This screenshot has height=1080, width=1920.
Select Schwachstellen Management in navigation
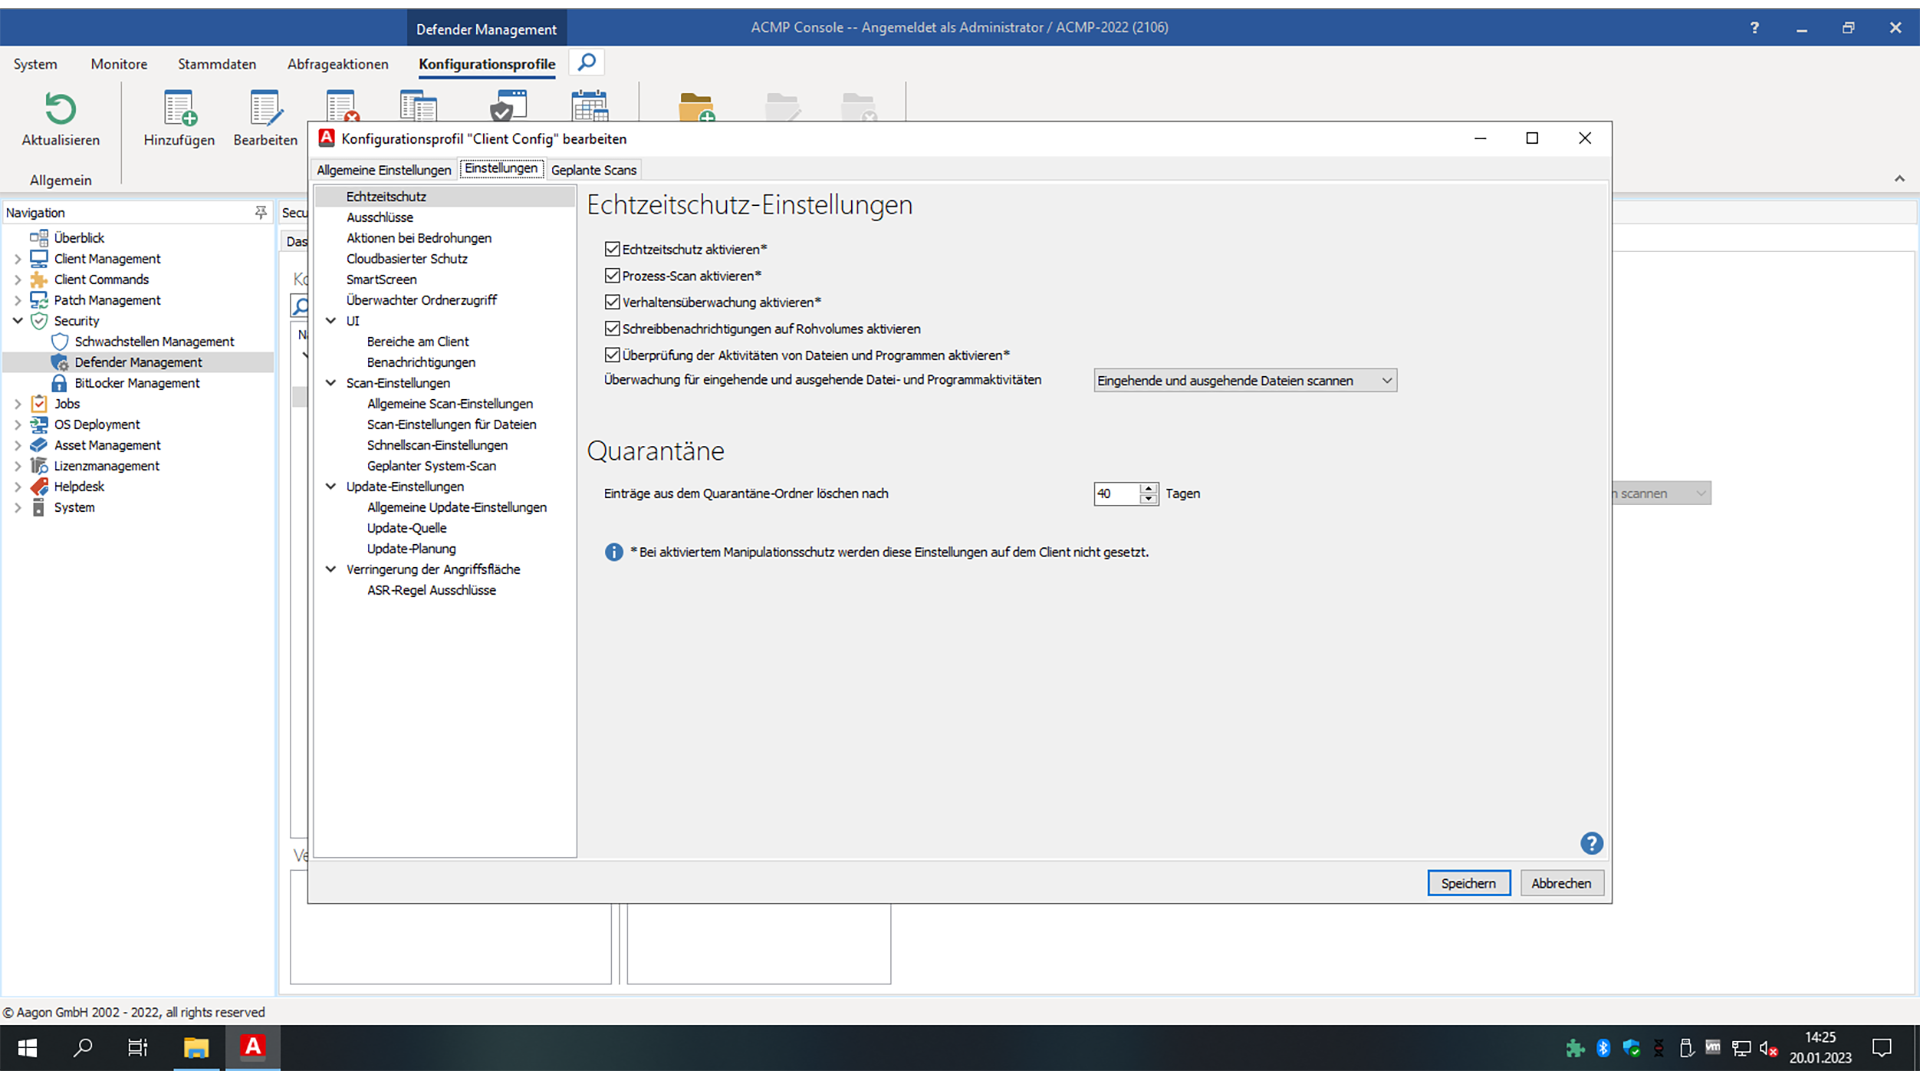coord(154,342)
